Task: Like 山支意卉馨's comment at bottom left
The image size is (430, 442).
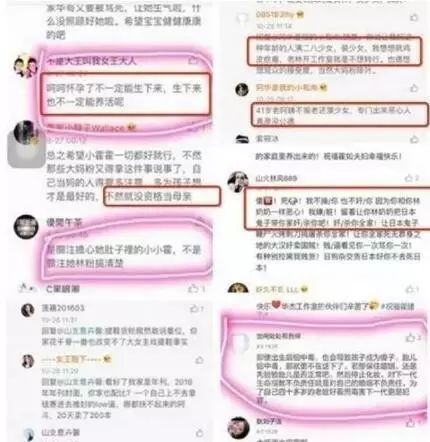Action: (x=199, y=433)
